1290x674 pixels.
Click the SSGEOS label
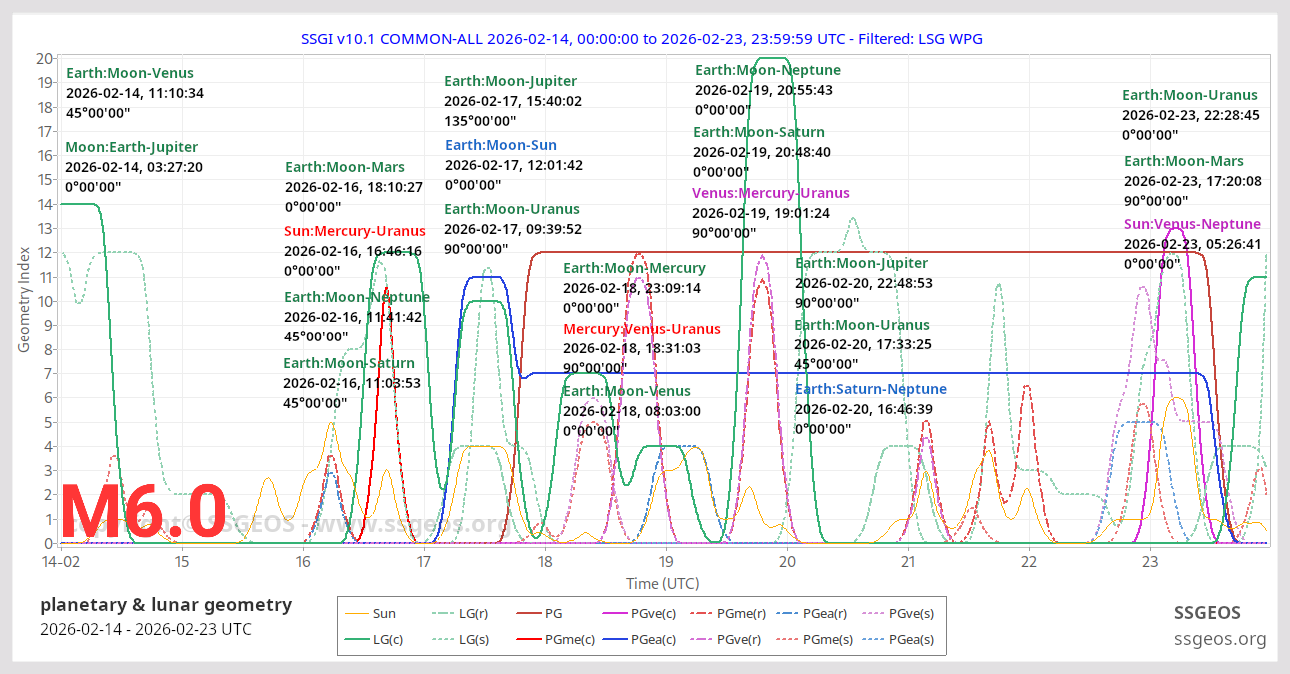point(1209,613)
